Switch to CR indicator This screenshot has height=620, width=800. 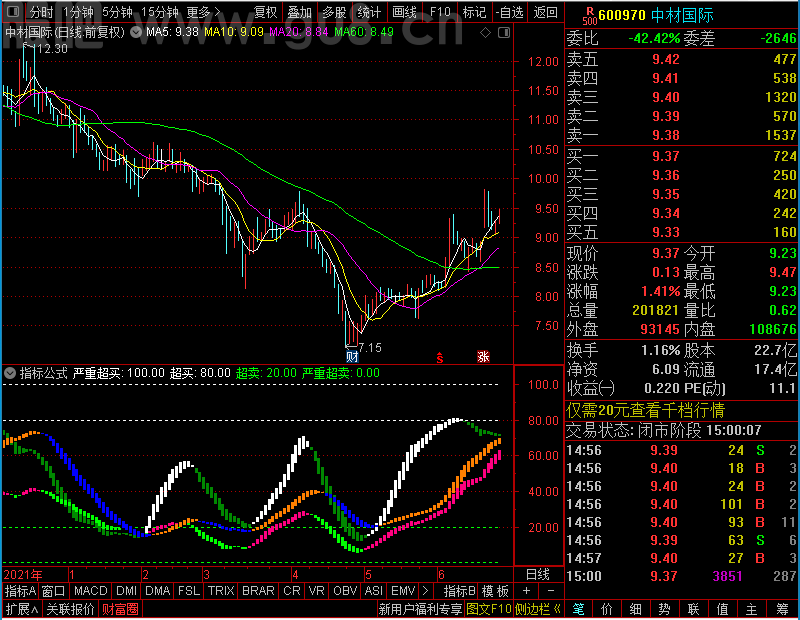tap(292, 591)
